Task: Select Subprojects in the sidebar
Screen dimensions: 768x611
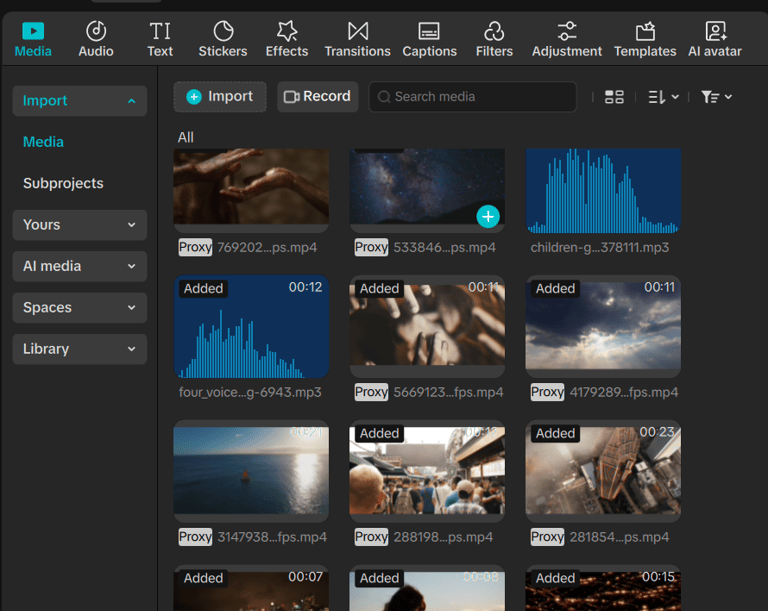Action: click(x=63, y=183)
